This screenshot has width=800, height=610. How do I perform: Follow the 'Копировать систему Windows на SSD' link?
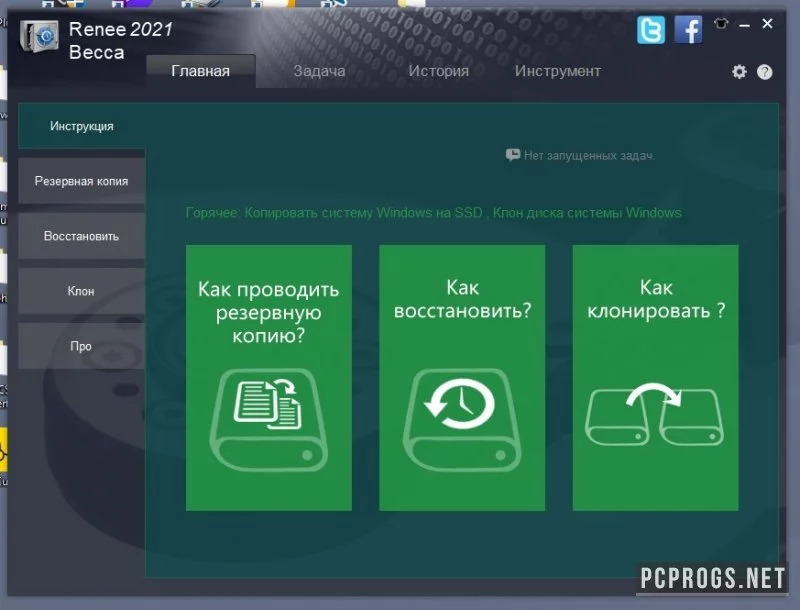(x=363, y=213)
